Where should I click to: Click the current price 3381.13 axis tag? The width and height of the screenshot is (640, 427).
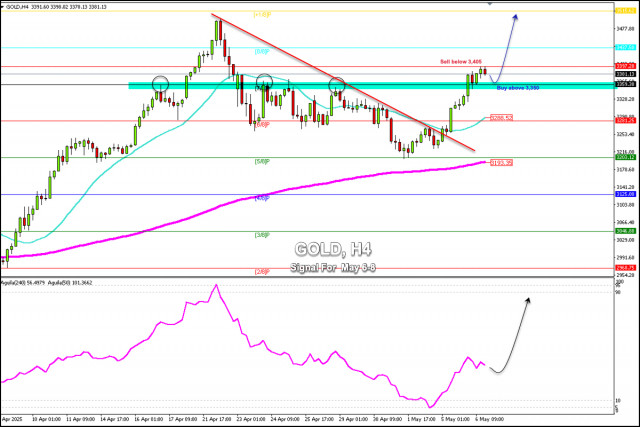click(626, 74)
